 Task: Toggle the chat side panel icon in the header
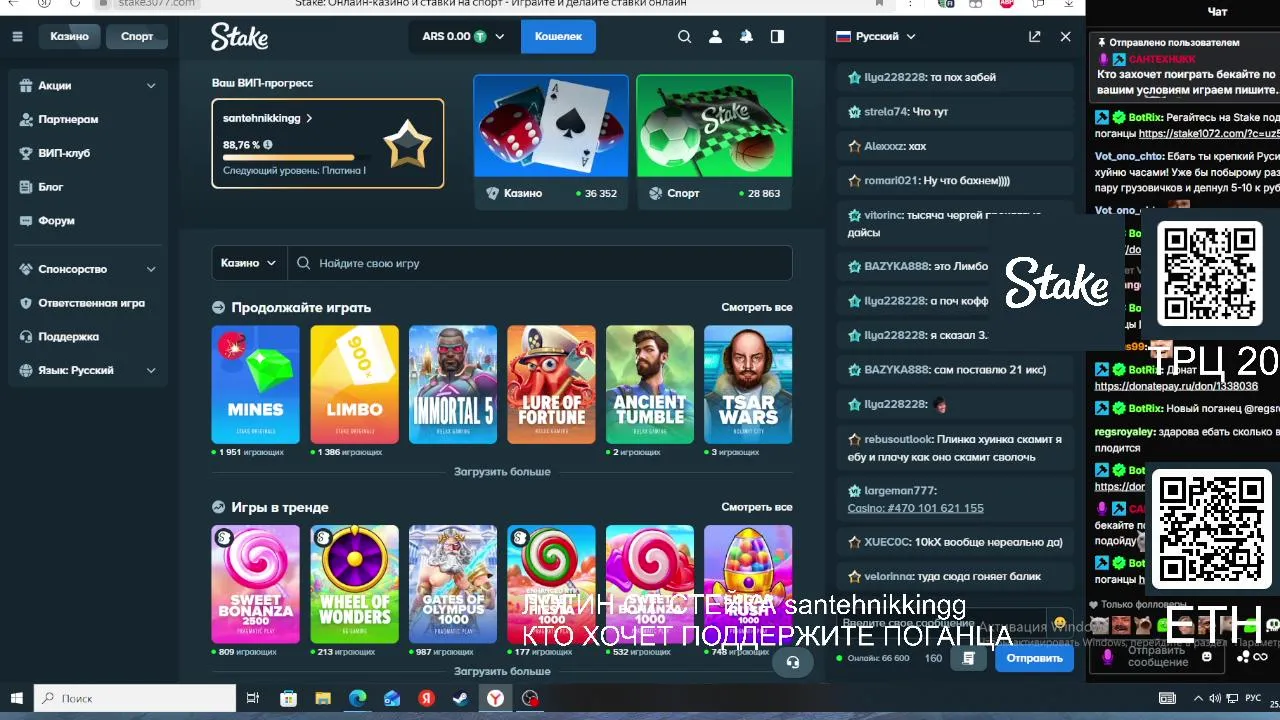(777, 36)
